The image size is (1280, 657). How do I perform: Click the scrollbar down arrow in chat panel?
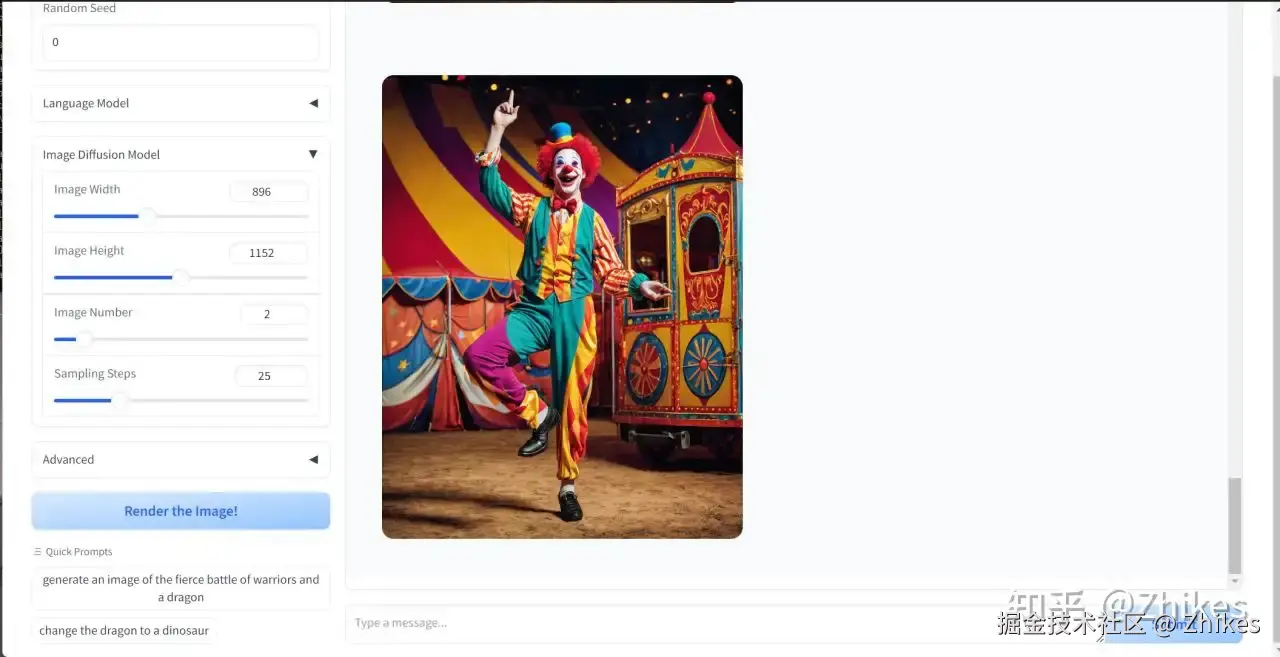pyautogui.click(x=1235, y=581)
